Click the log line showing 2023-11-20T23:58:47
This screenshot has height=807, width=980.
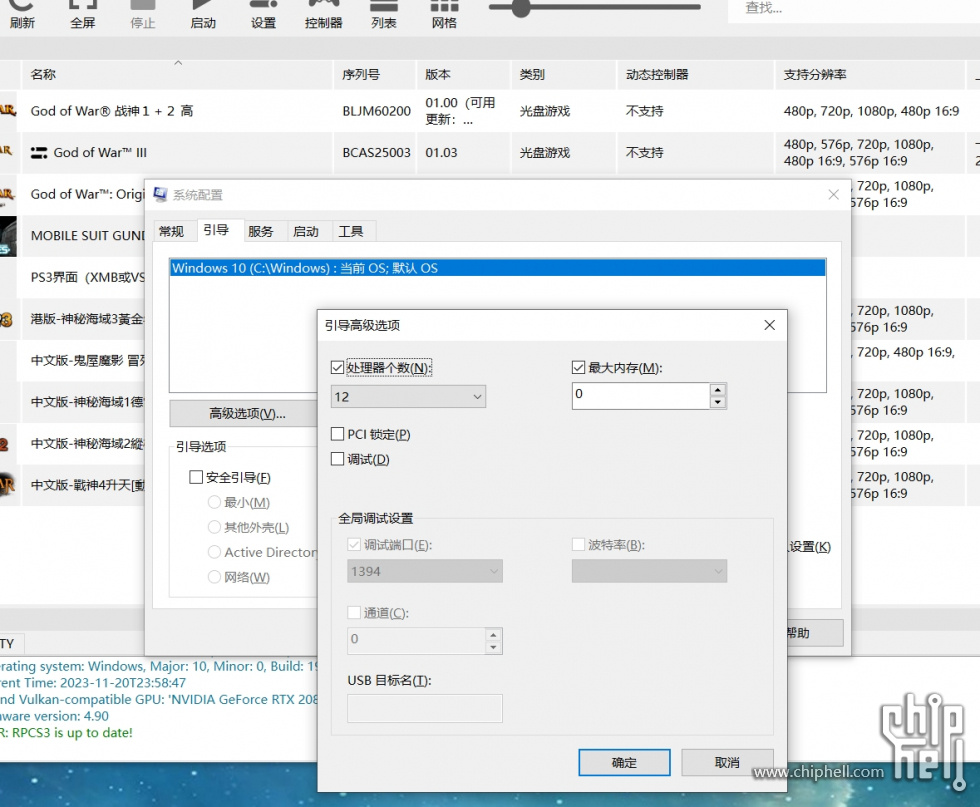(92, 683)
